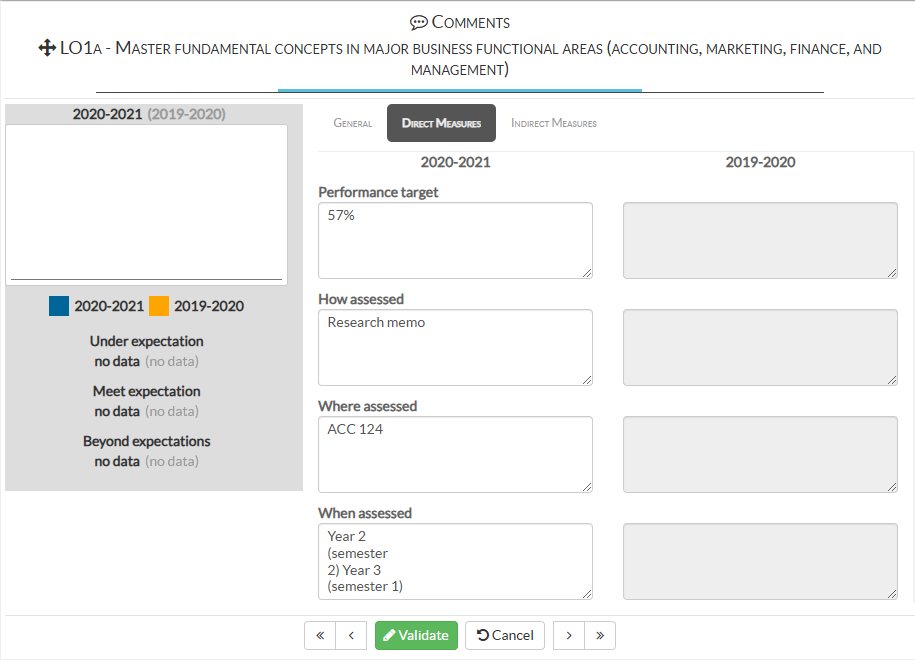Viewport: 915px width, 660px height.
Task: Go to next item single-right chevron
Action: [x=569, y=635]
